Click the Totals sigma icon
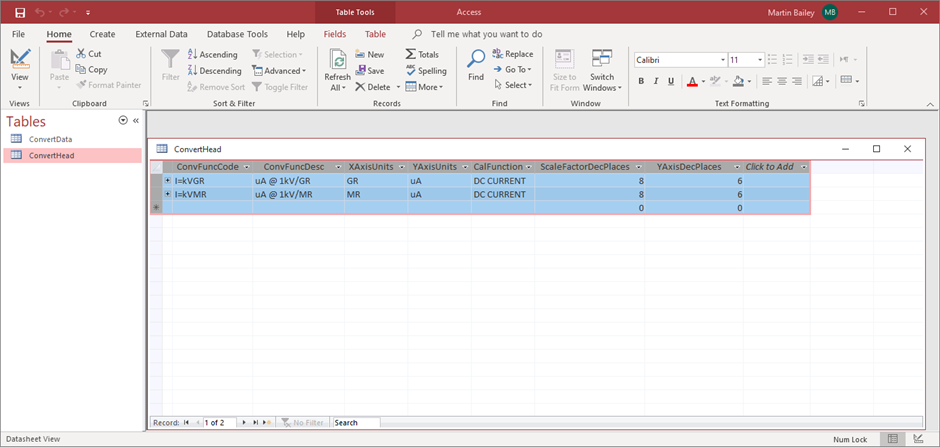The image size is (940, 447). coord(411,55)
